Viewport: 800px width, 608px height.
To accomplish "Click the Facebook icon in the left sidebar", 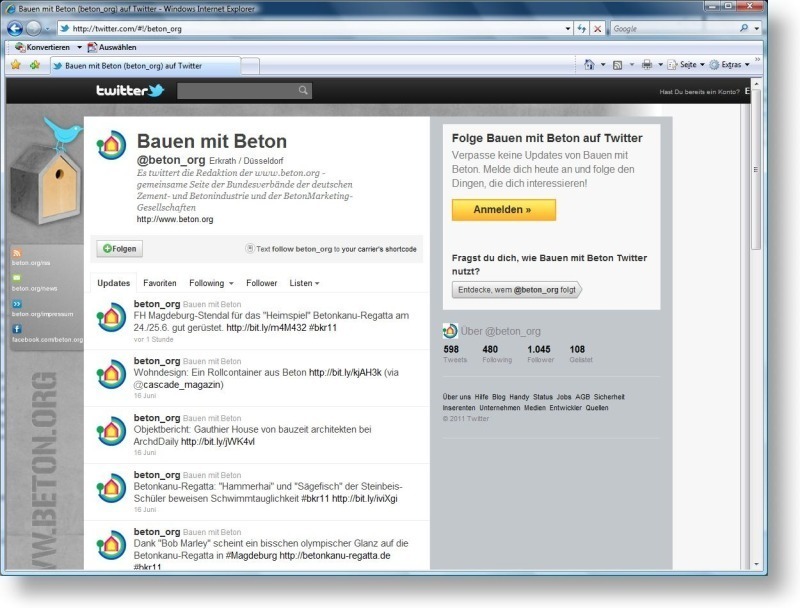I will [17, 329].
